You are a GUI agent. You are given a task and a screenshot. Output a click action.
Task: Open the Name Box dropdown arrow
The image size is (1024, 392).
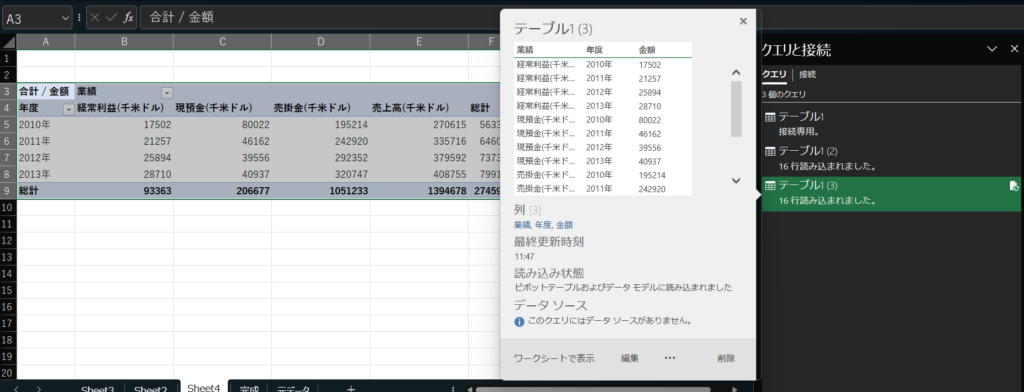point(64,18)
